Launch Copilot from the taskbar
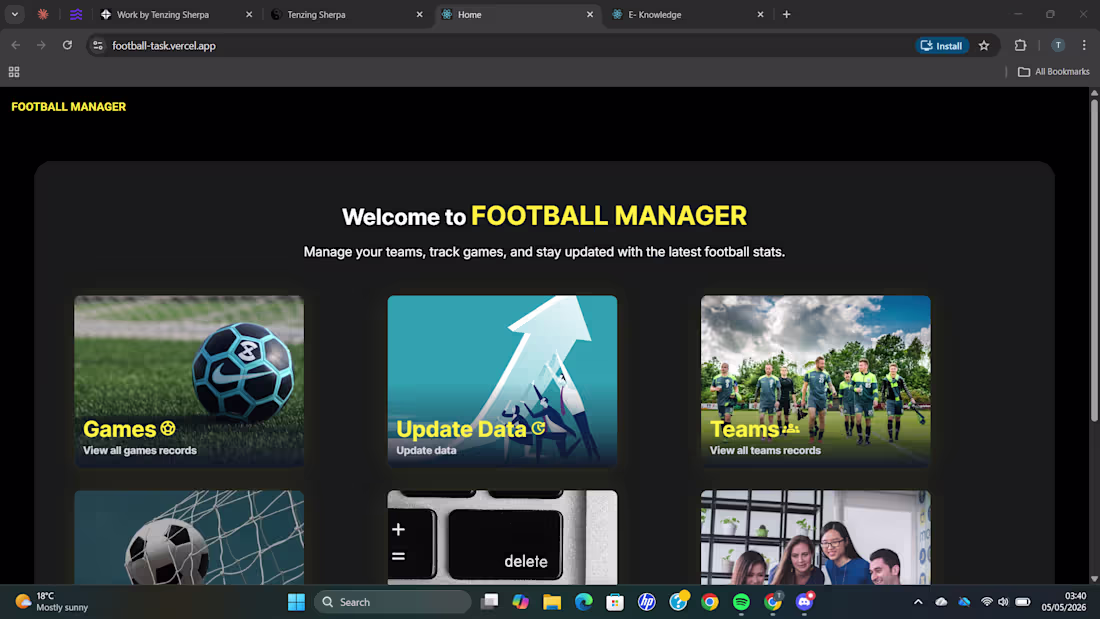This screenshot has height=619, width=1100. (x=521, y=602)
